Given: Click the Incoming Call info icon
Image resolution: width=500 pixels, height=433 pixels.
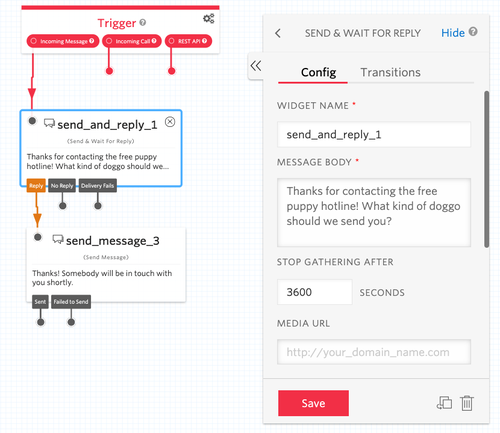Looking at the screenshot, I should coord(154,41).
